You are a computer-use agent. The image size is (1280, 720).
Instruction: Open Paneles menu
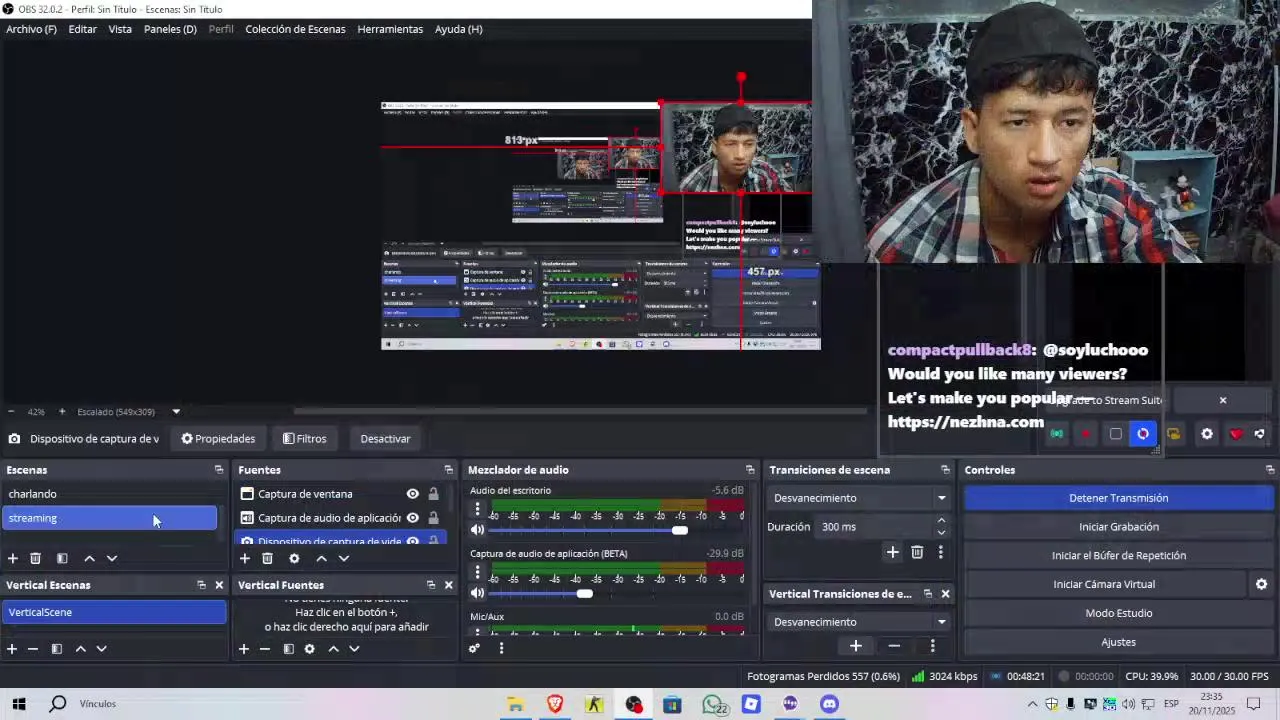170,29
